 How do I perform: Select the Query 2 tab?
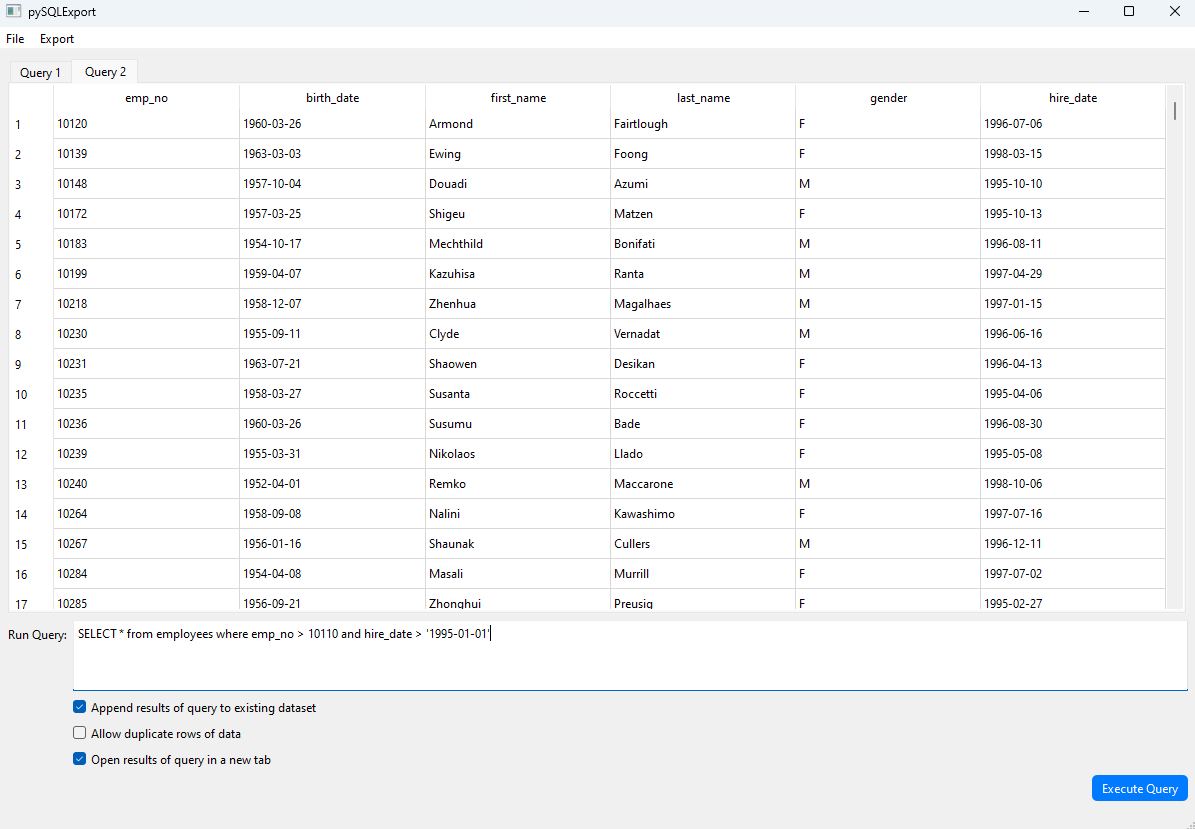[105, 72]
